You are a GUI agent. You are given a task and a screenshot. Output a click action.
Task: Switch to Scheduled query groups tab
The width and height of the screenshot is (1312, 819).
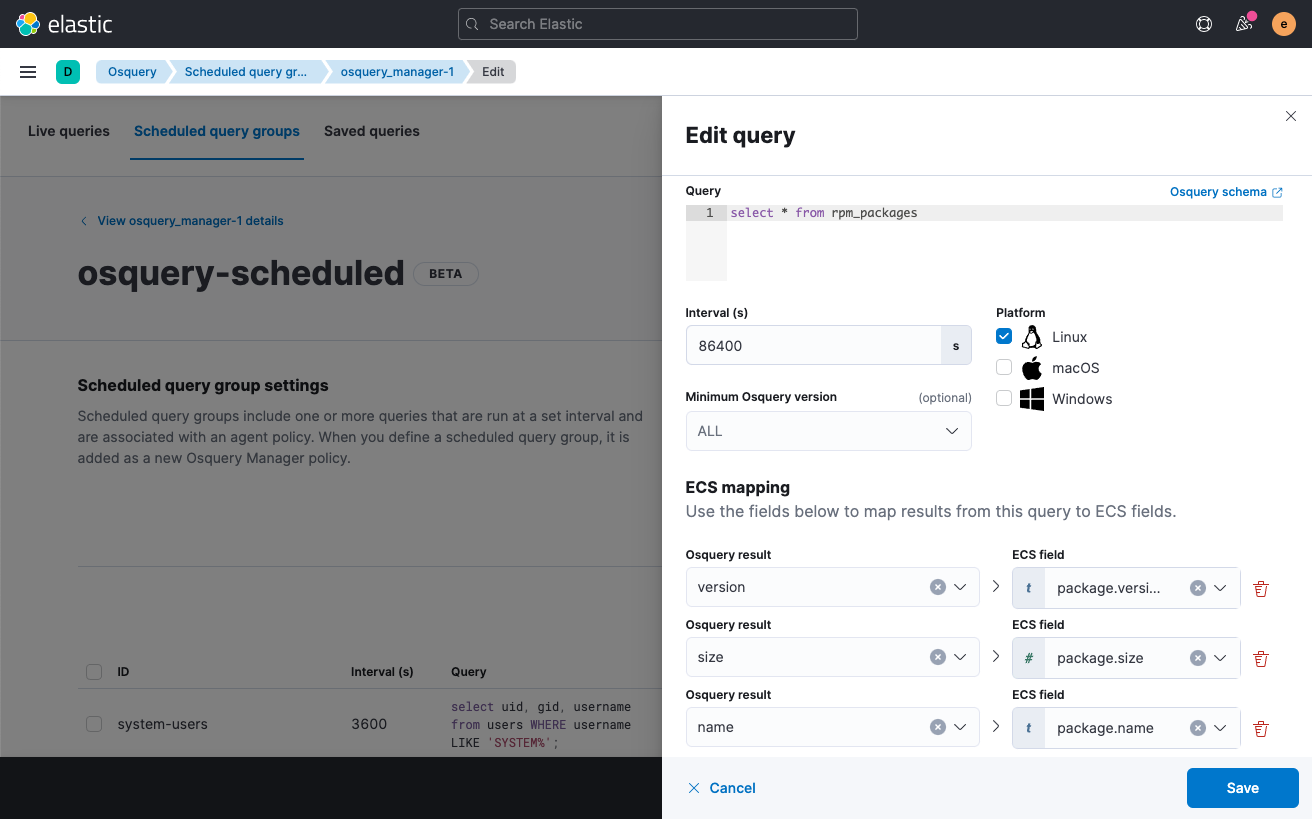click(217, 131)
